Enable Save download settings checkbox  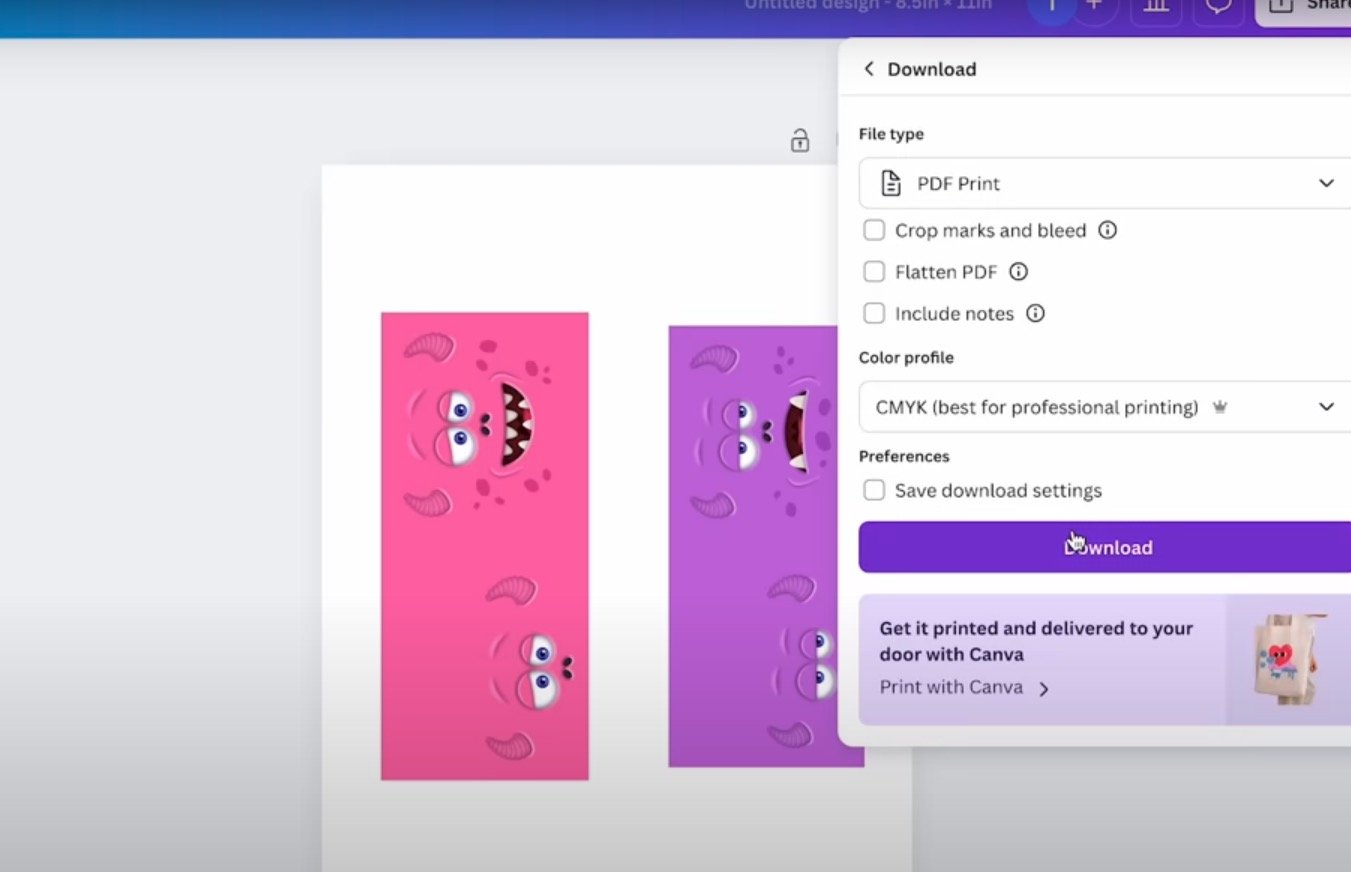coord(874,491)
